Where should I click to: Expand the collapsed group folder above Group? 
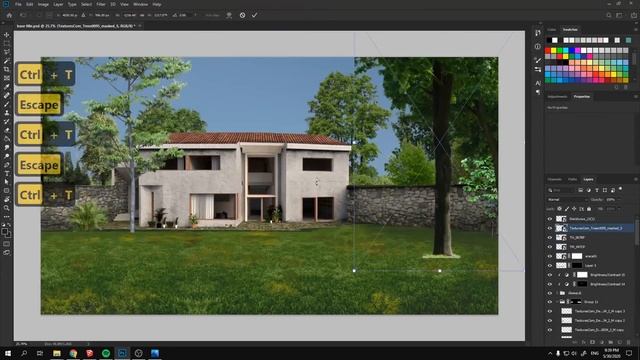(x=557, y=293)
